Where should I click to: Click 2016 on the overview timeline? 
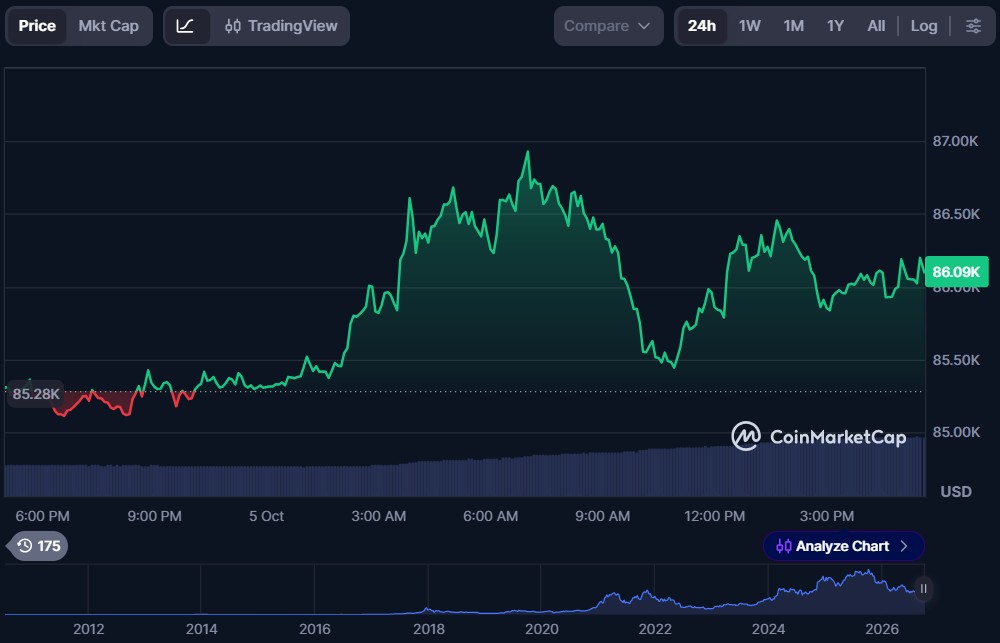pos(315,630)
